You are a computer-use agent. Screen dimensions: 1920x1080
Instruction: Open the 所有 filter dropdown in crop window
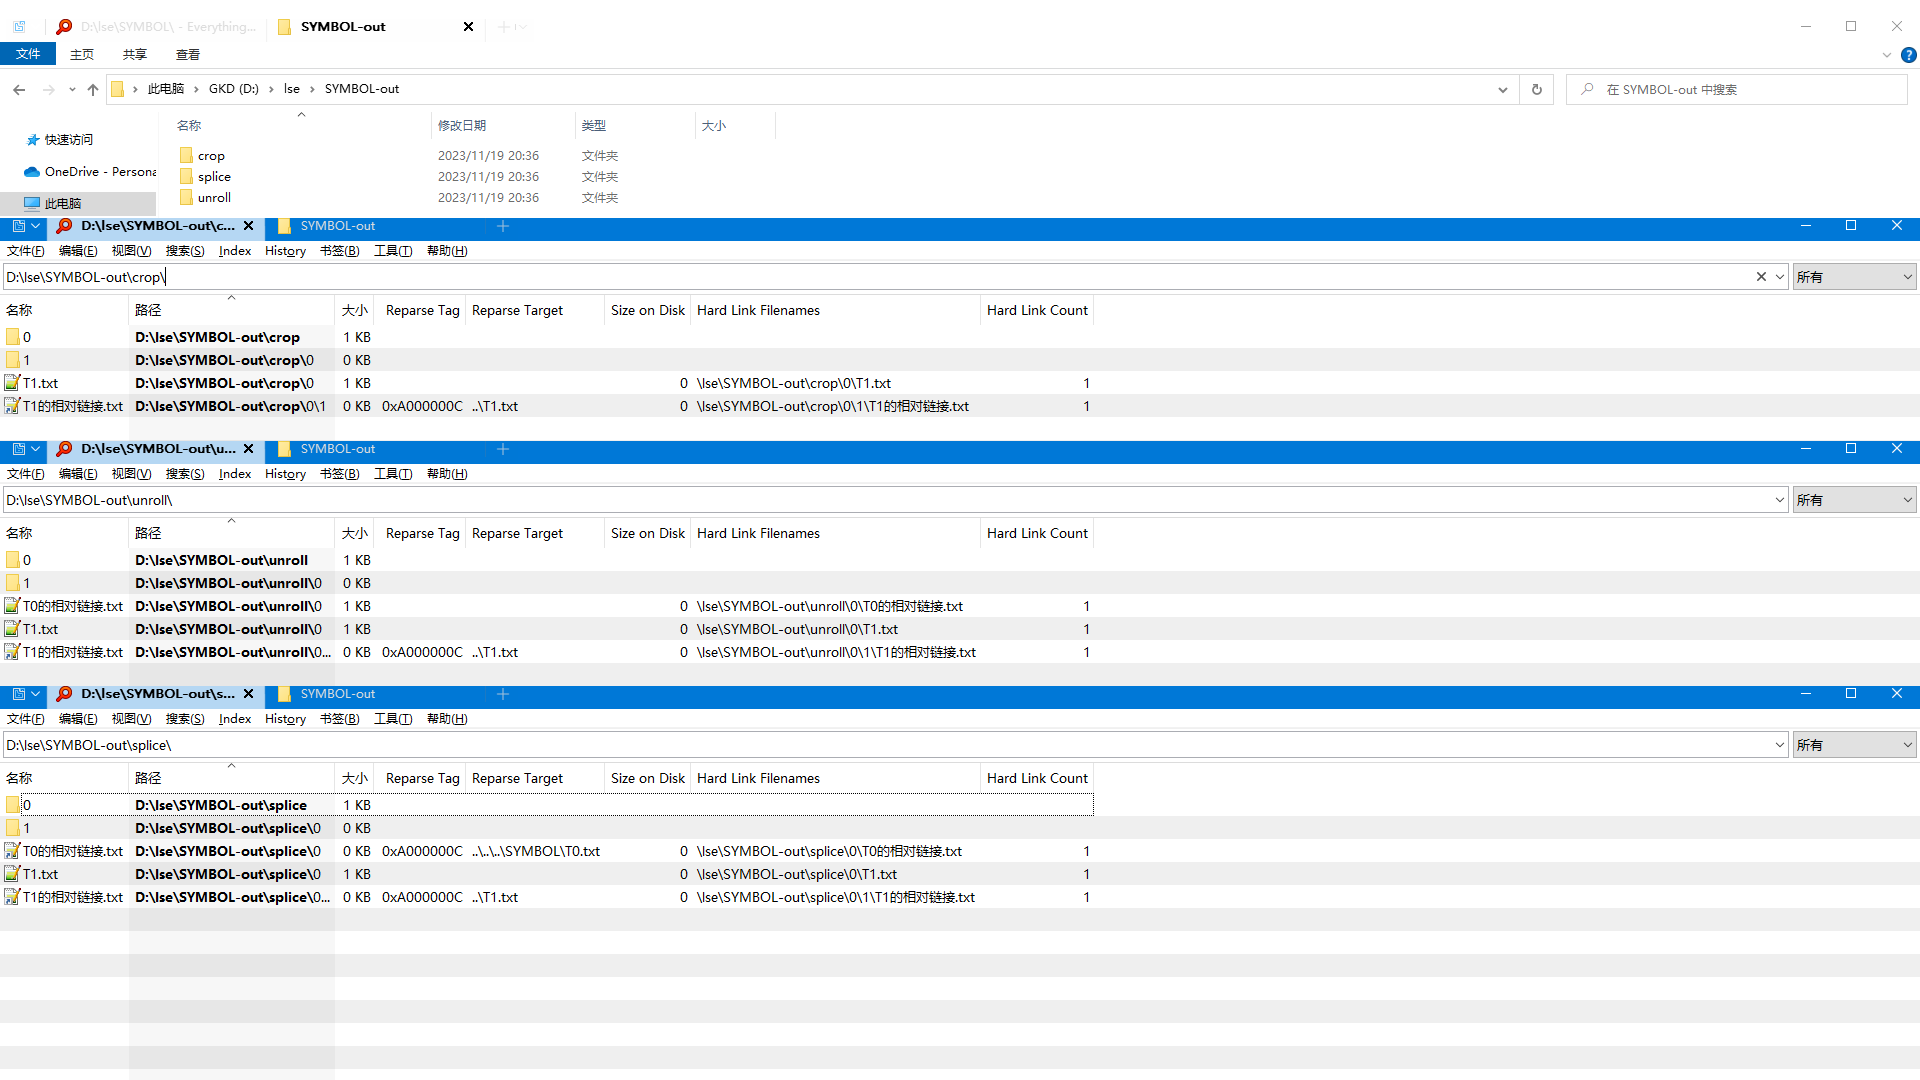pos(1853,277)
